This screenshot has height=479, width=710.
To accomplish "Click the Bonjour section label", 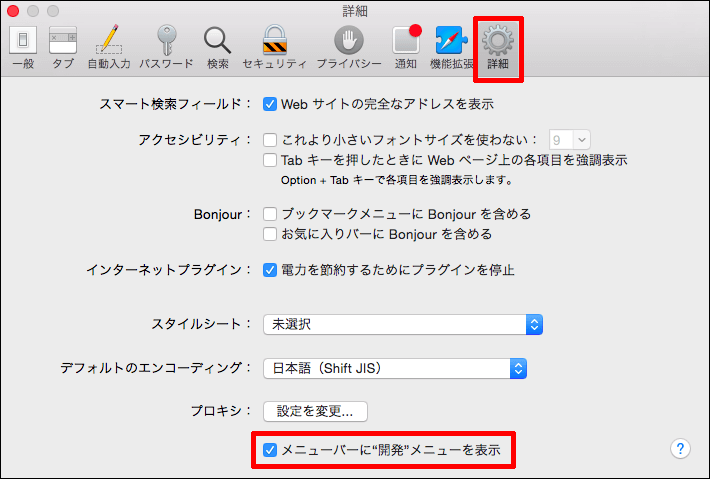I will (x=222, y=214).
